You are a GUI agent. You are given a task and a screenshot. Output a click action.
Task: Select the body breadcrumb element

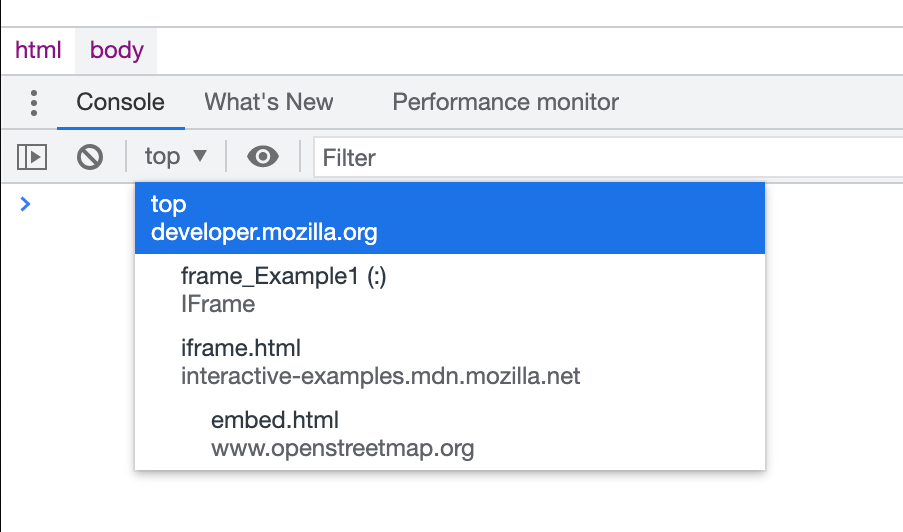(117, 50)
